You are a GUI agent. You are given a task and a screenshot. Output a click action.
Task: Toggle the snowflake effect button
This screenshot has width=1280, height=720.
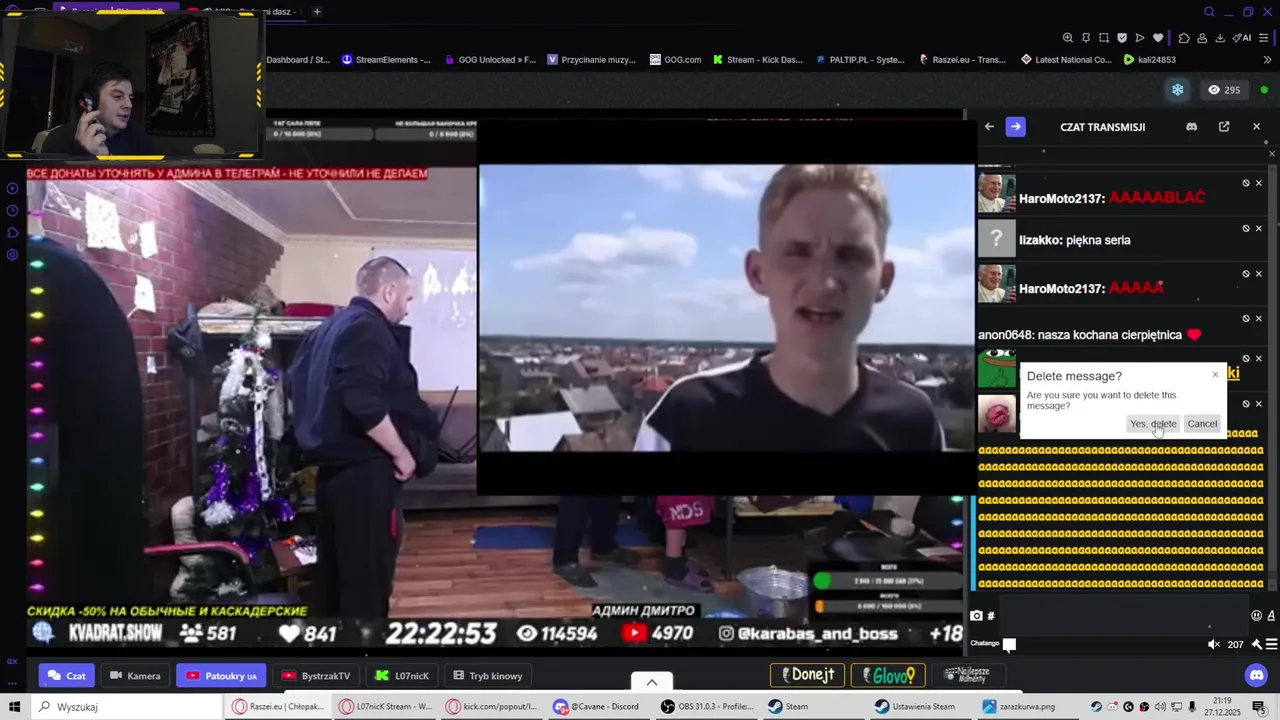[1178, 90]
